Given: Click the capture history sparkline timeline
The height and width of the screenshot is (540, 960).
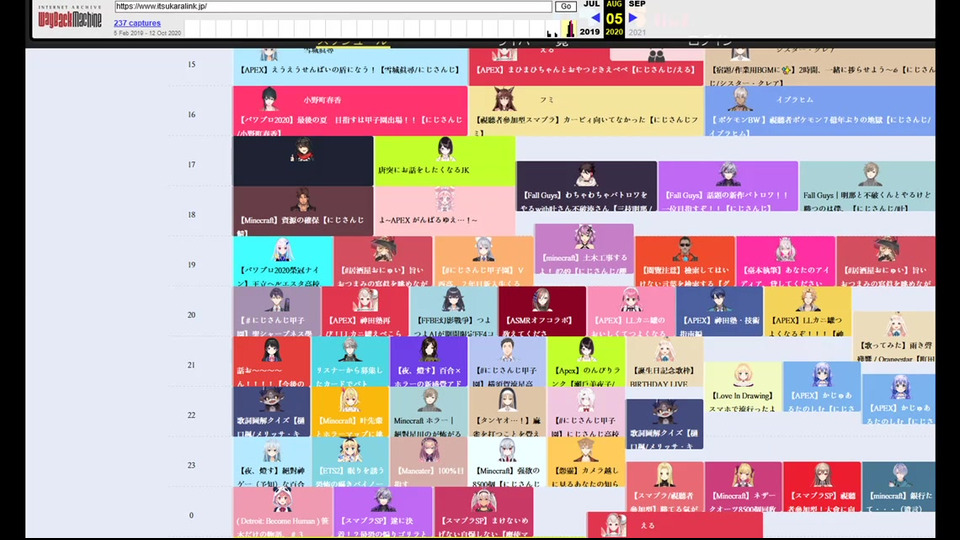Looking at the screenshot, I should pos(380,28).
